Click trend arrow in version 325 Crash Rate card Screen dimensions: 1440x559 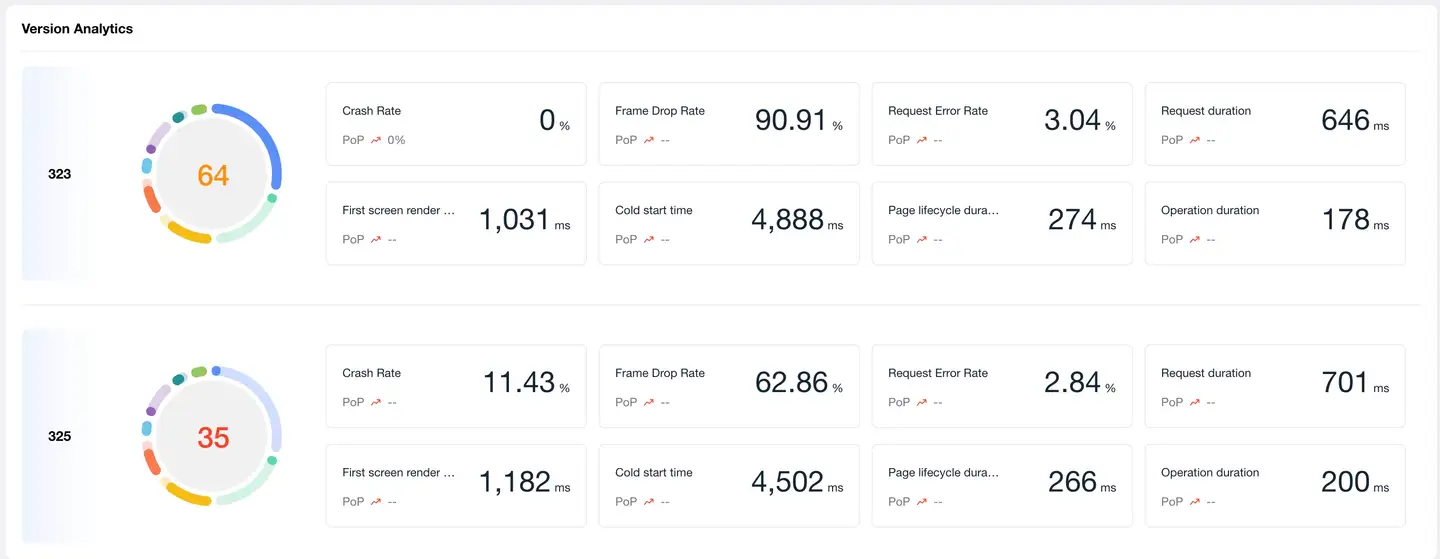[x=376, y=402]
